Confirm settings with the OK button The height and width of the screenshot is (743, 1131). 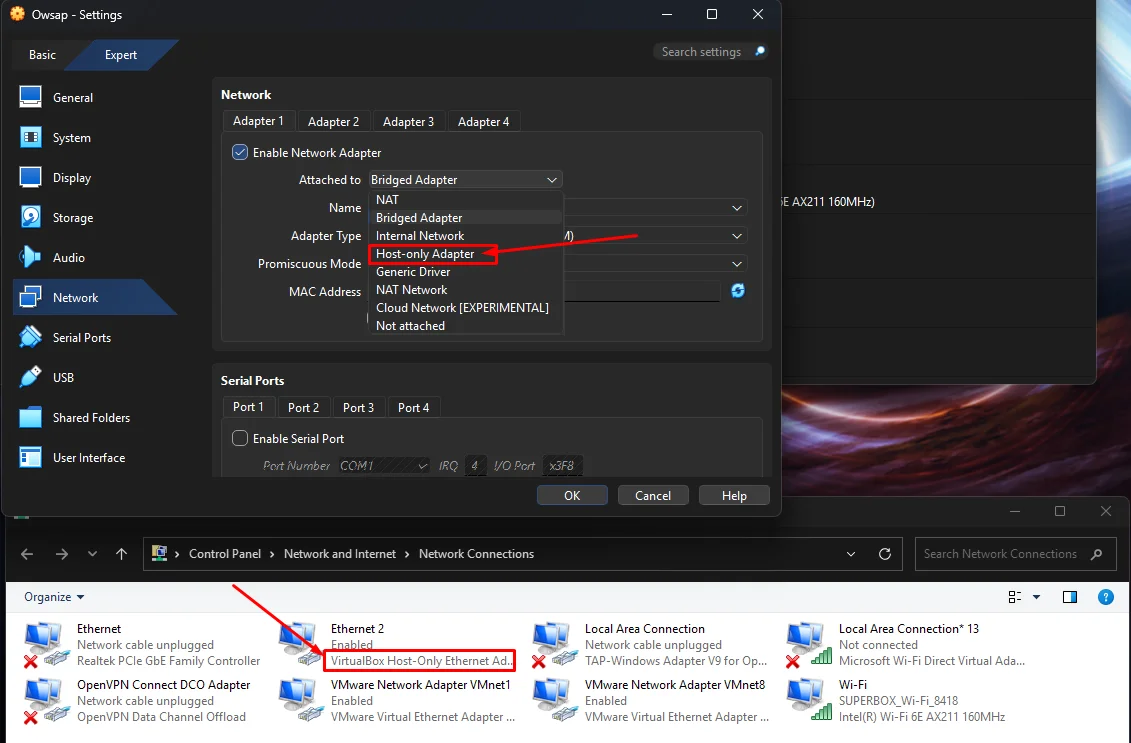coord(572,496)
